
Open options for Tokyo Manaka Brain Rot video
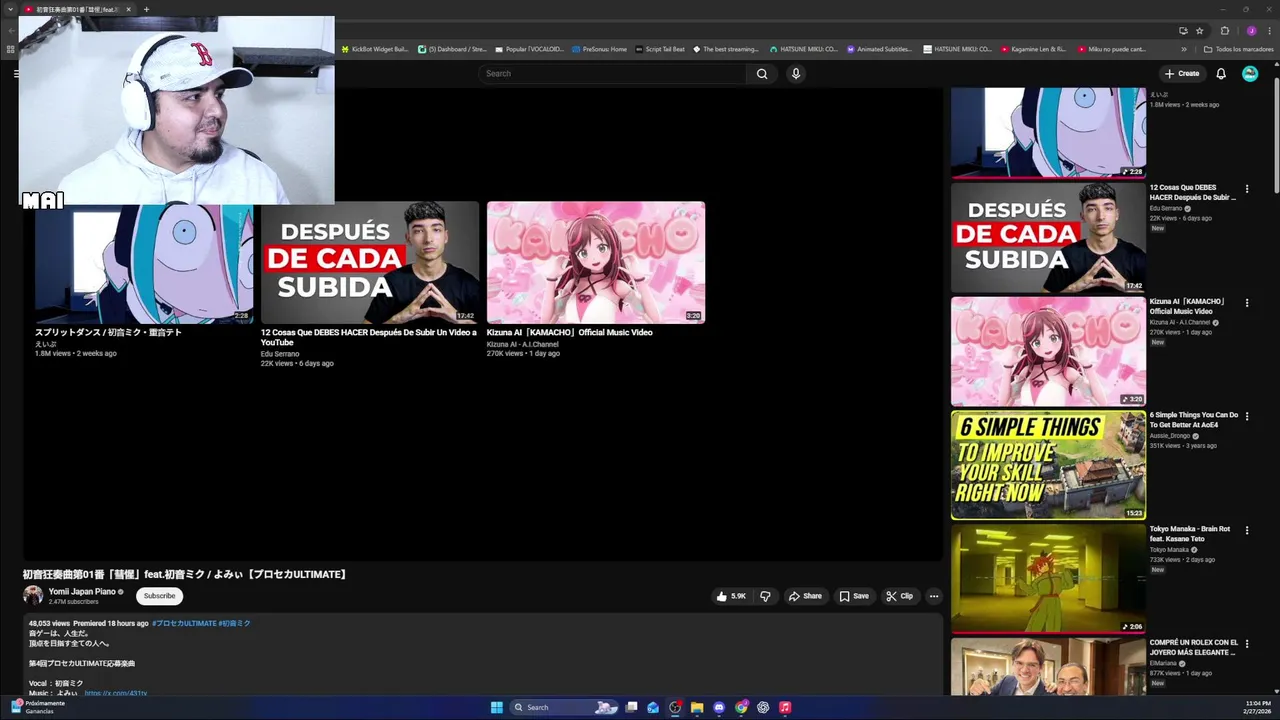click(x=1247, y=530)
